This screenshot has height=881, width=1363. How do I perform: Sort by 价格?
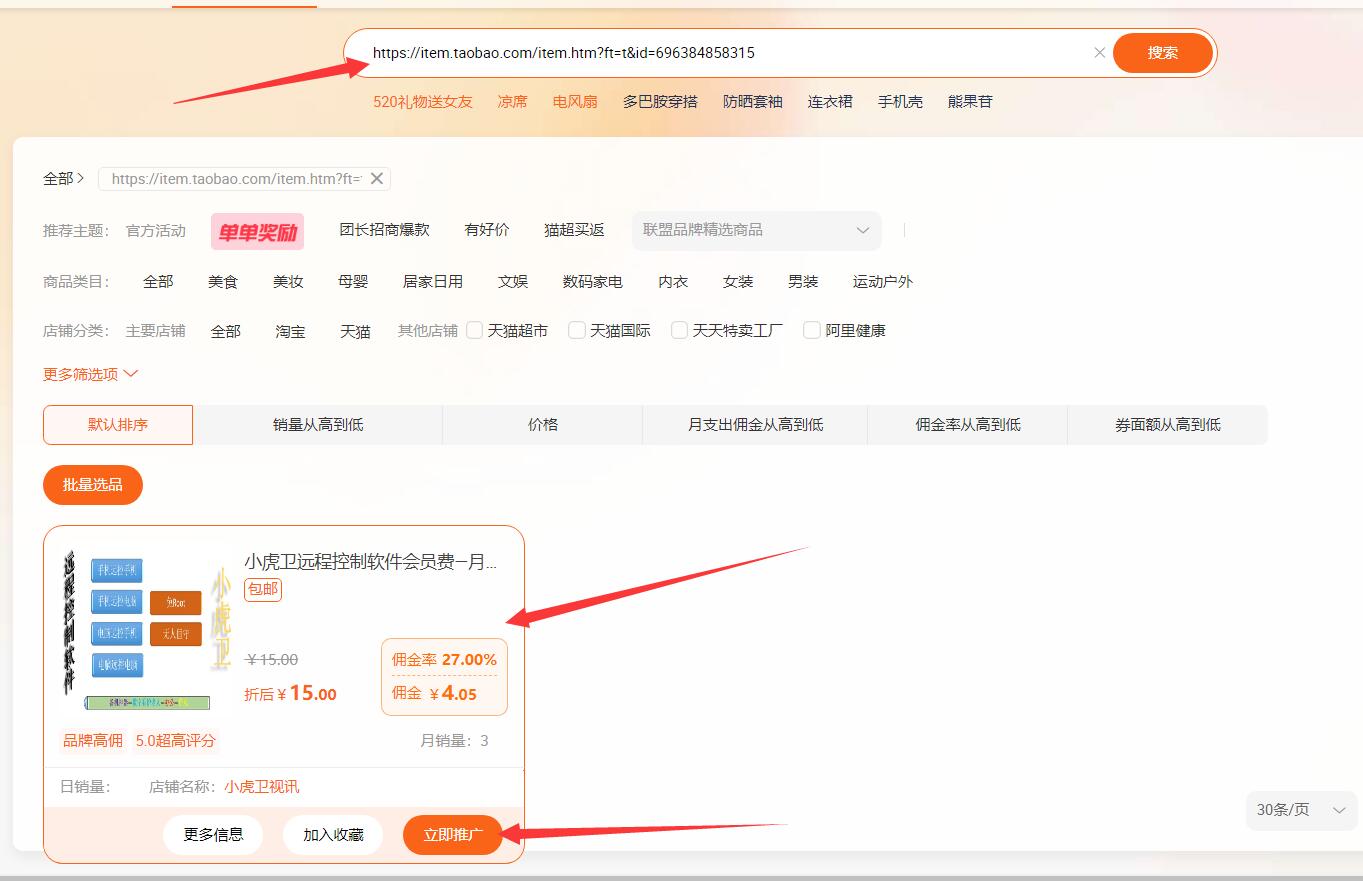[543, 425]
